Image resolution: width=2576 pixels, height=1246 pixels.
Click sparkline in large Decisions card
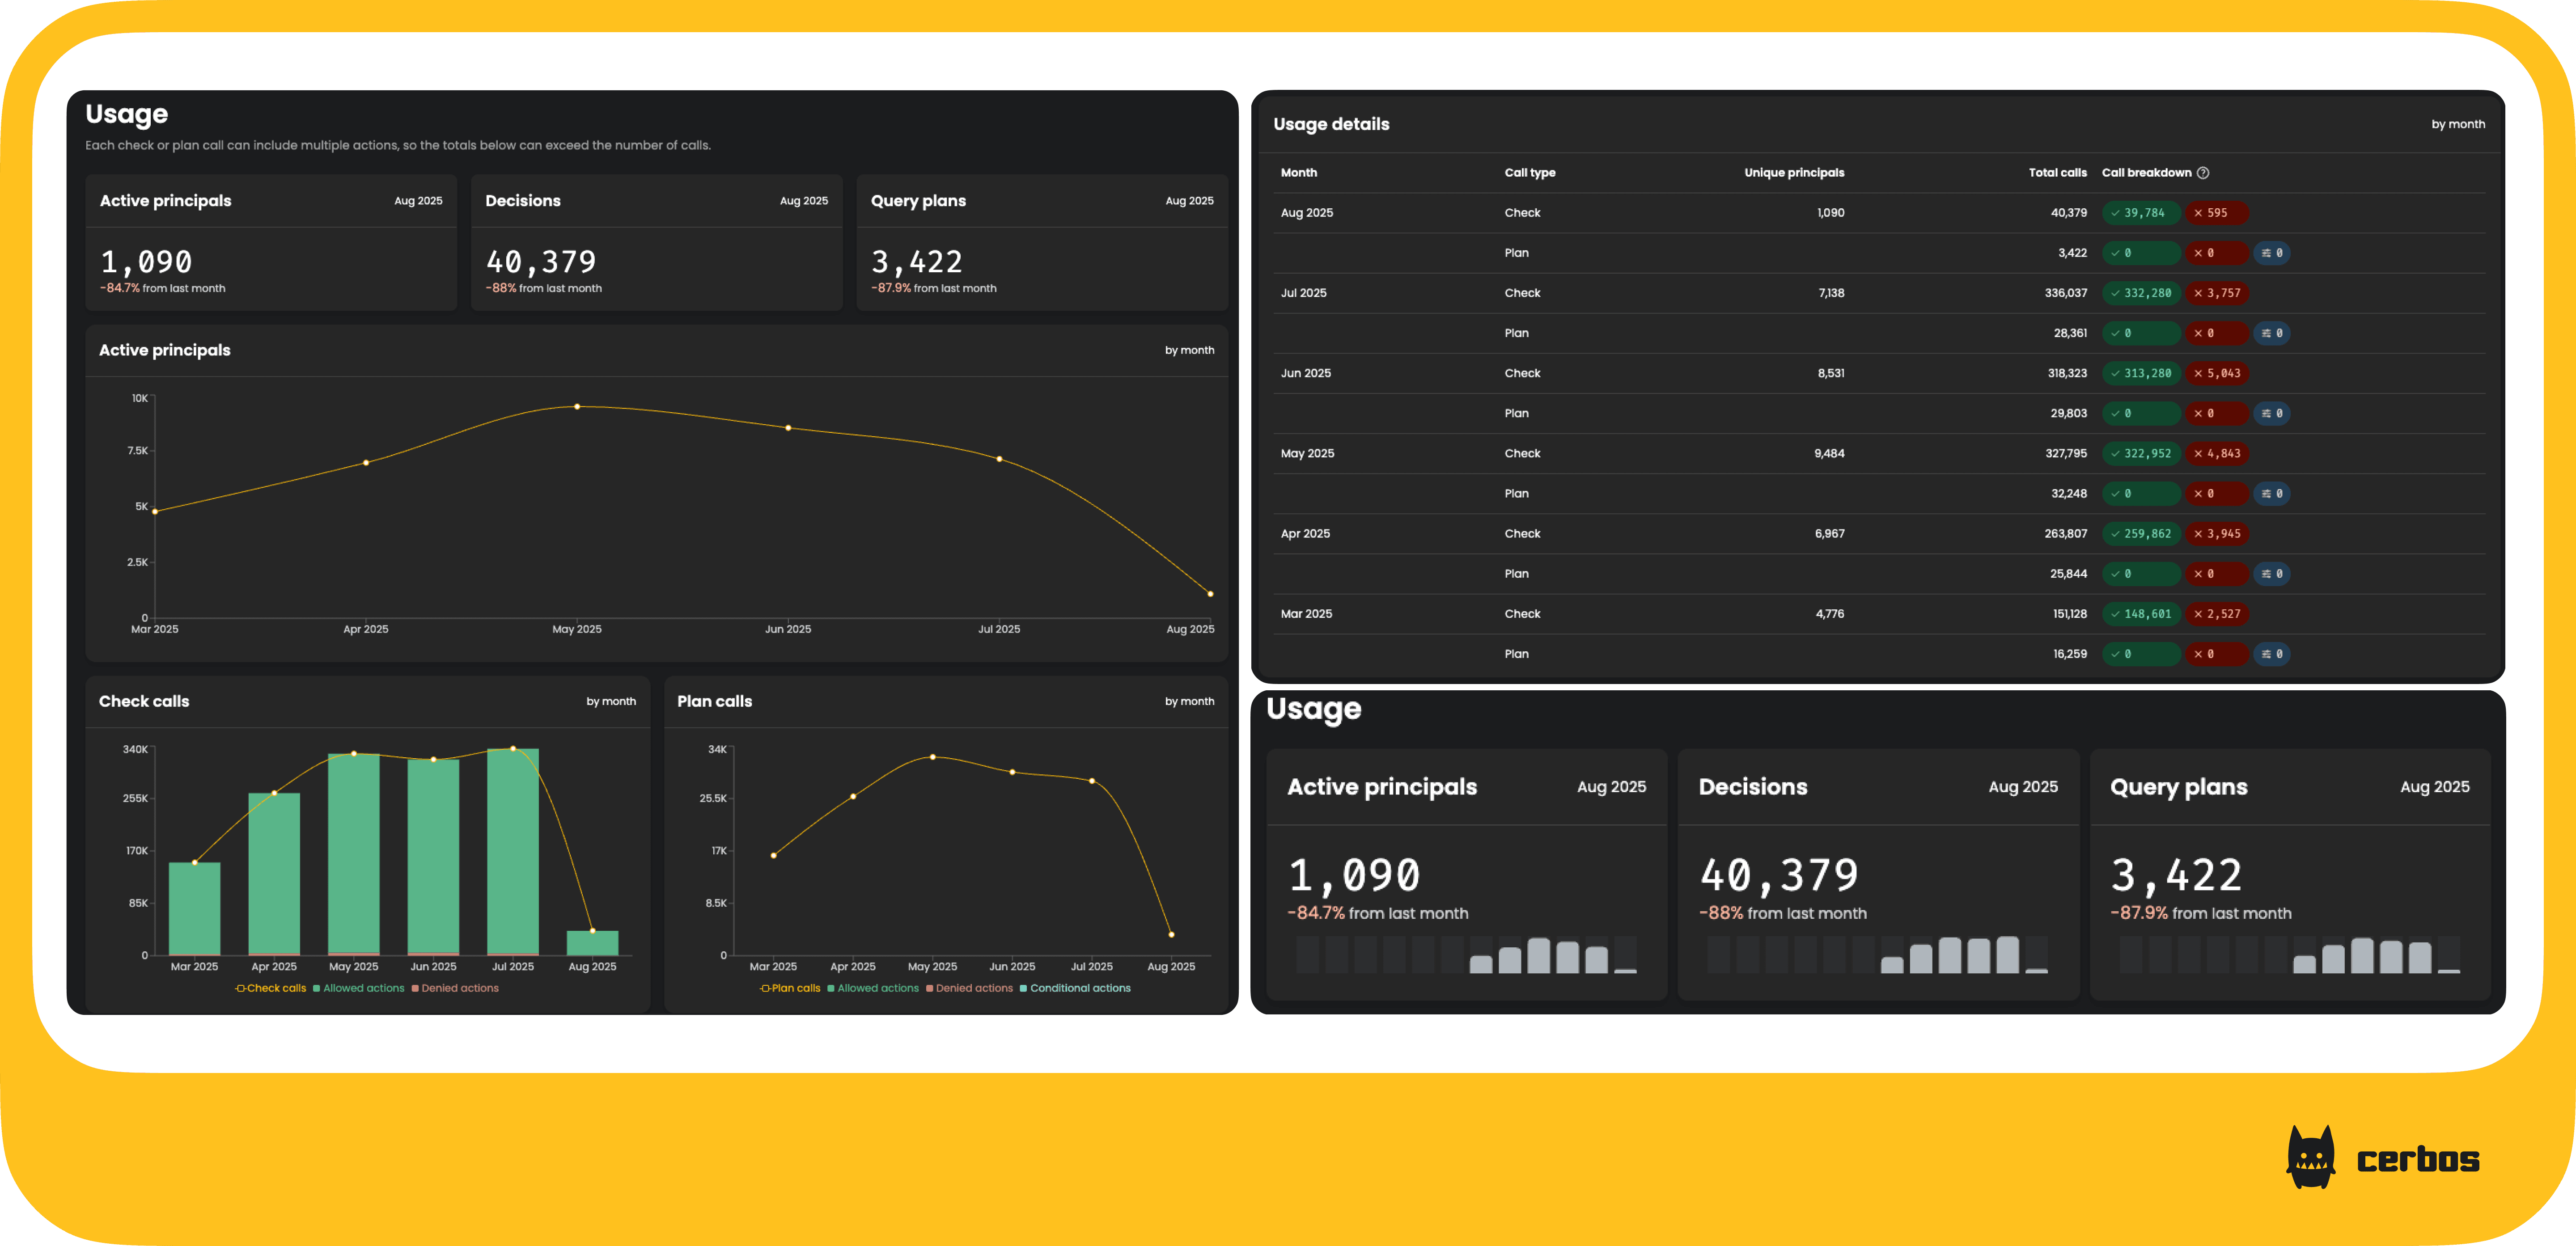coord(1878,955)
